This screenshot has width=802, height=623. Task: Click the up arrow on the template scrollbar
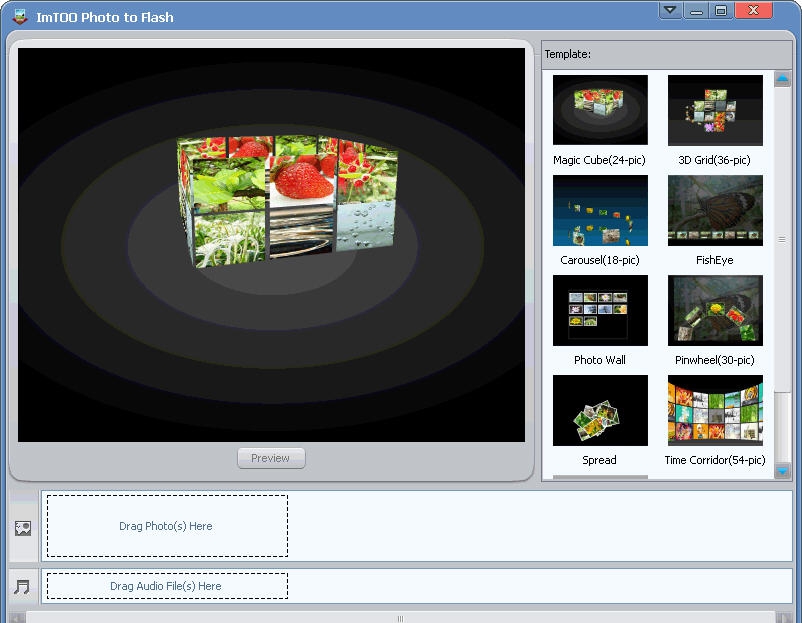[x=783, y=78]
